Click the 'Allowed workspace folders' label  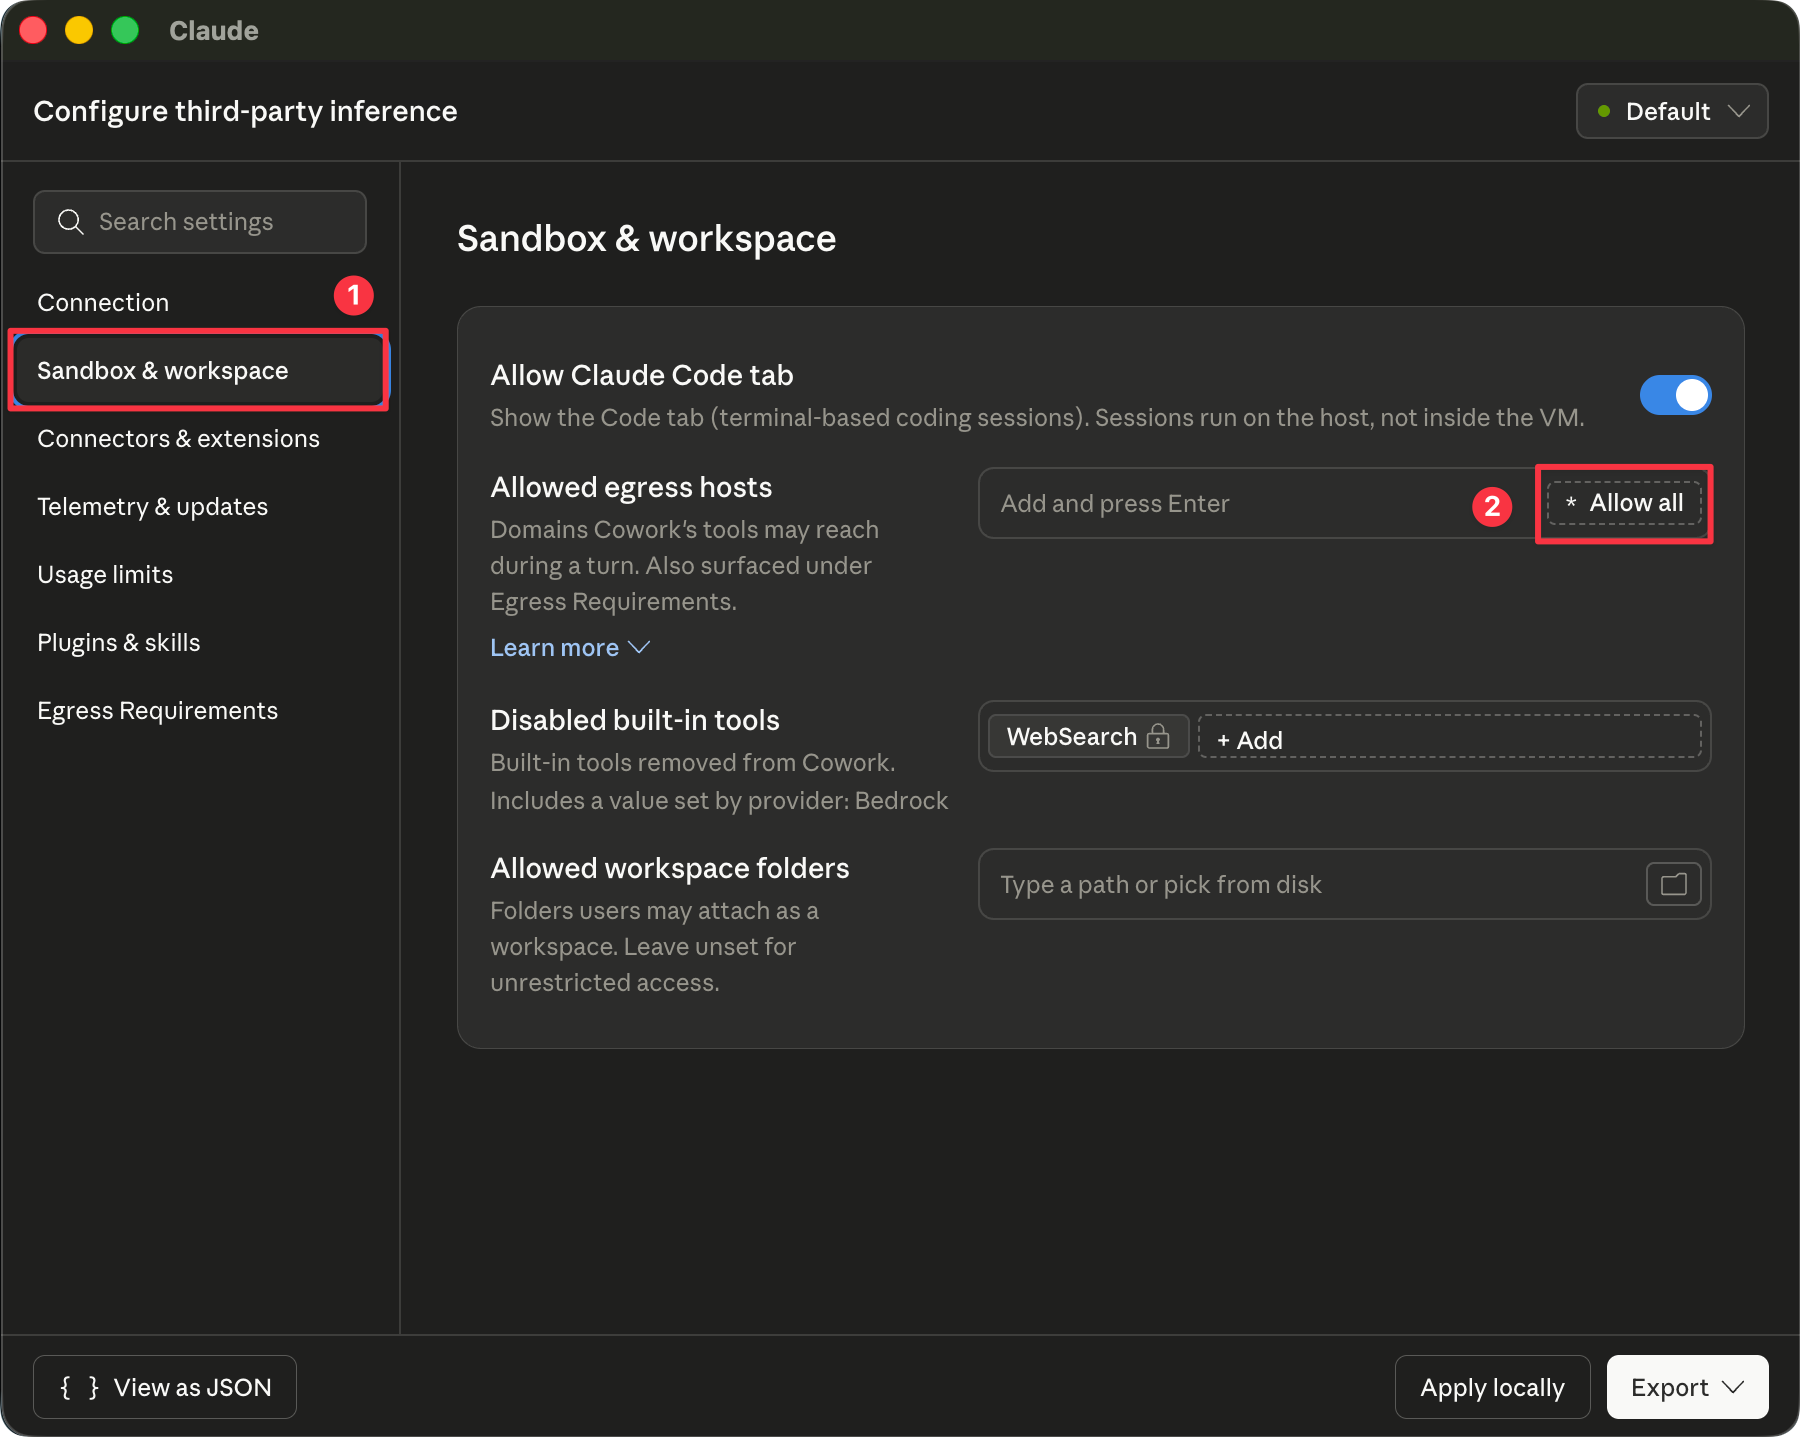pyautogui.click(x=670, y=868)
